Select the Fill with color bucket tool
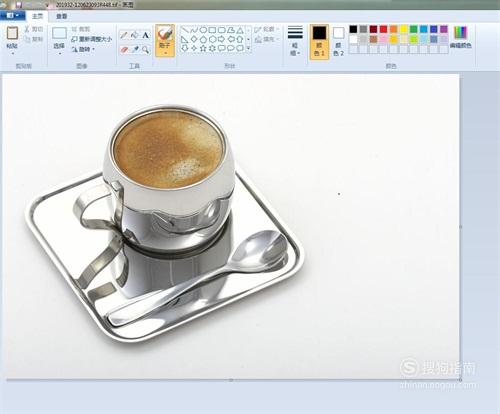 (135, 35)
